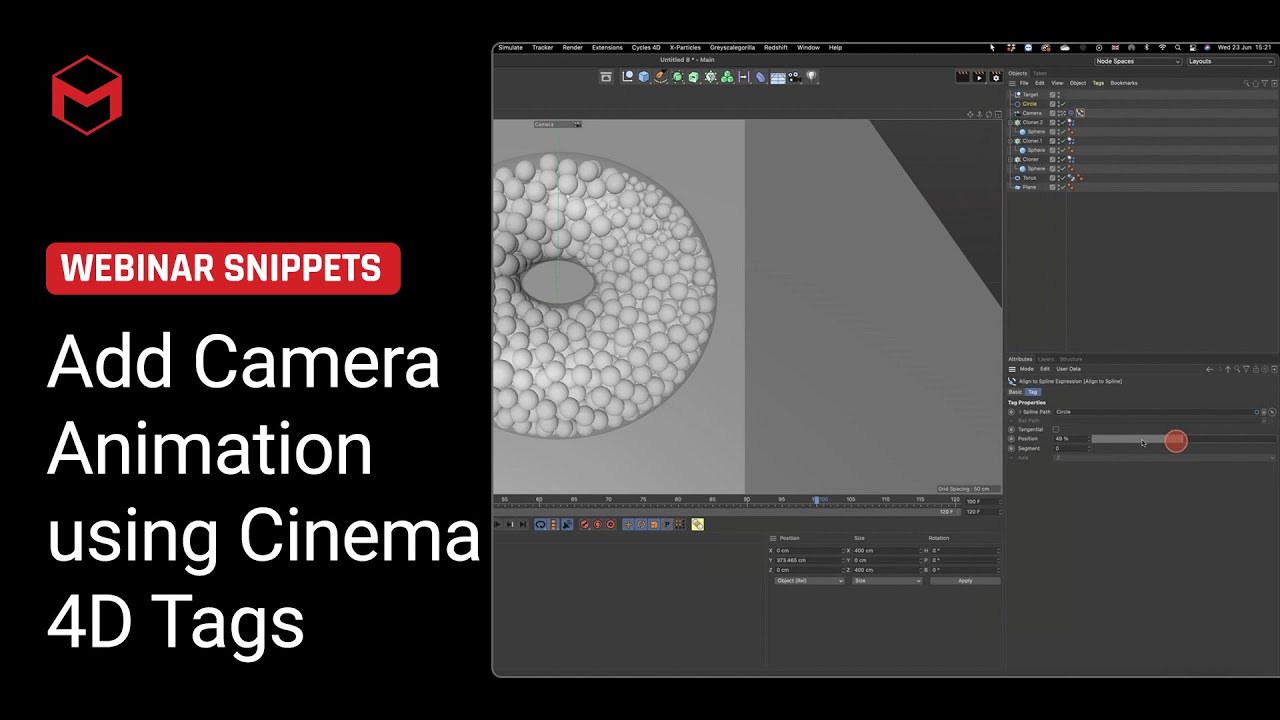This screenshot has height=720, width=1280.
Task: Open Layouts dropdown
Action: point(1230,61)
